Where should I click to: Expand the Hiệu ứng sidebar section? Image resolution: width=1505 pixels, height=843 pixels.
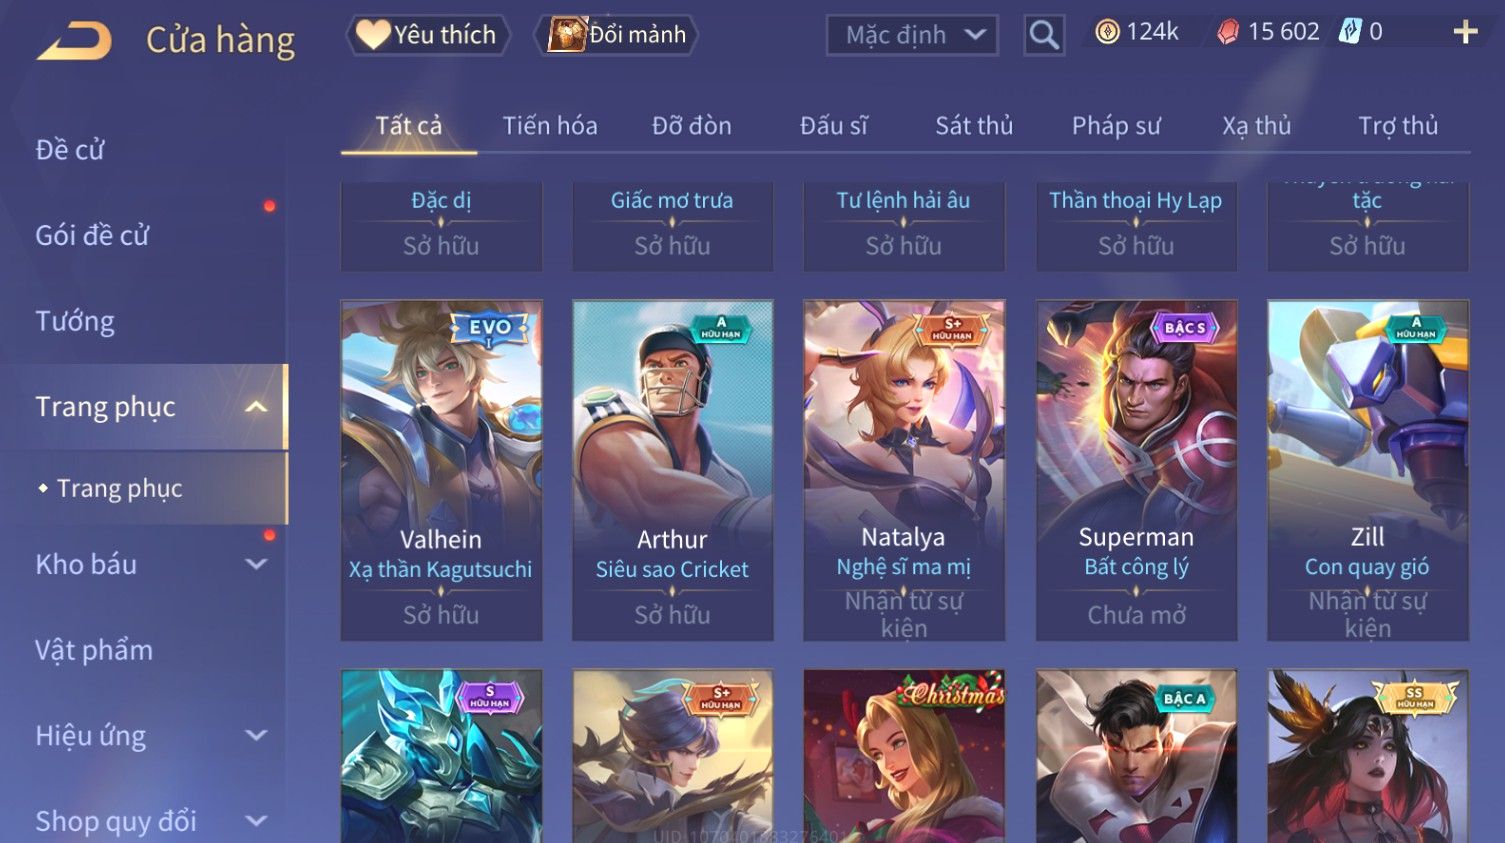point(256,736)
